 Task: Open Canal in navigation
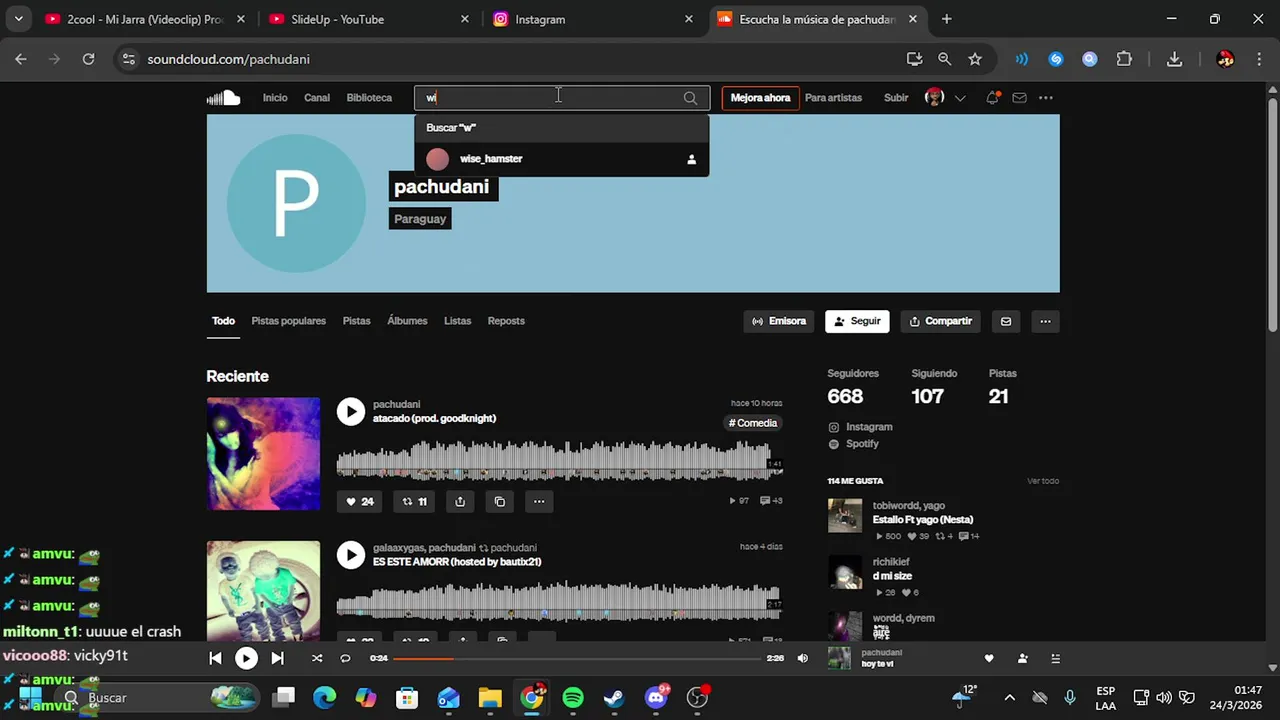pyautogui.click(x=317, y=98)
